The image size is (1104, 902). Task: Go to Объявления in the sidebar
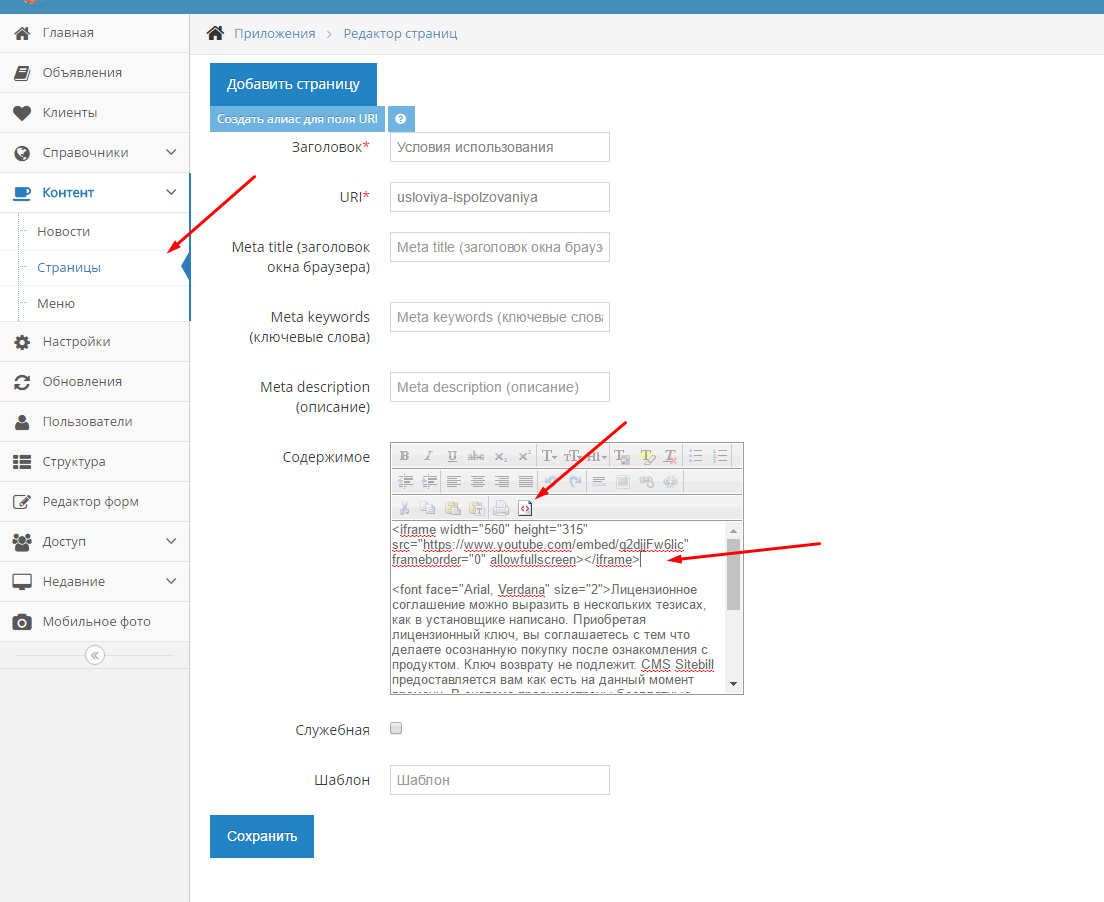(x=94, y=73)
